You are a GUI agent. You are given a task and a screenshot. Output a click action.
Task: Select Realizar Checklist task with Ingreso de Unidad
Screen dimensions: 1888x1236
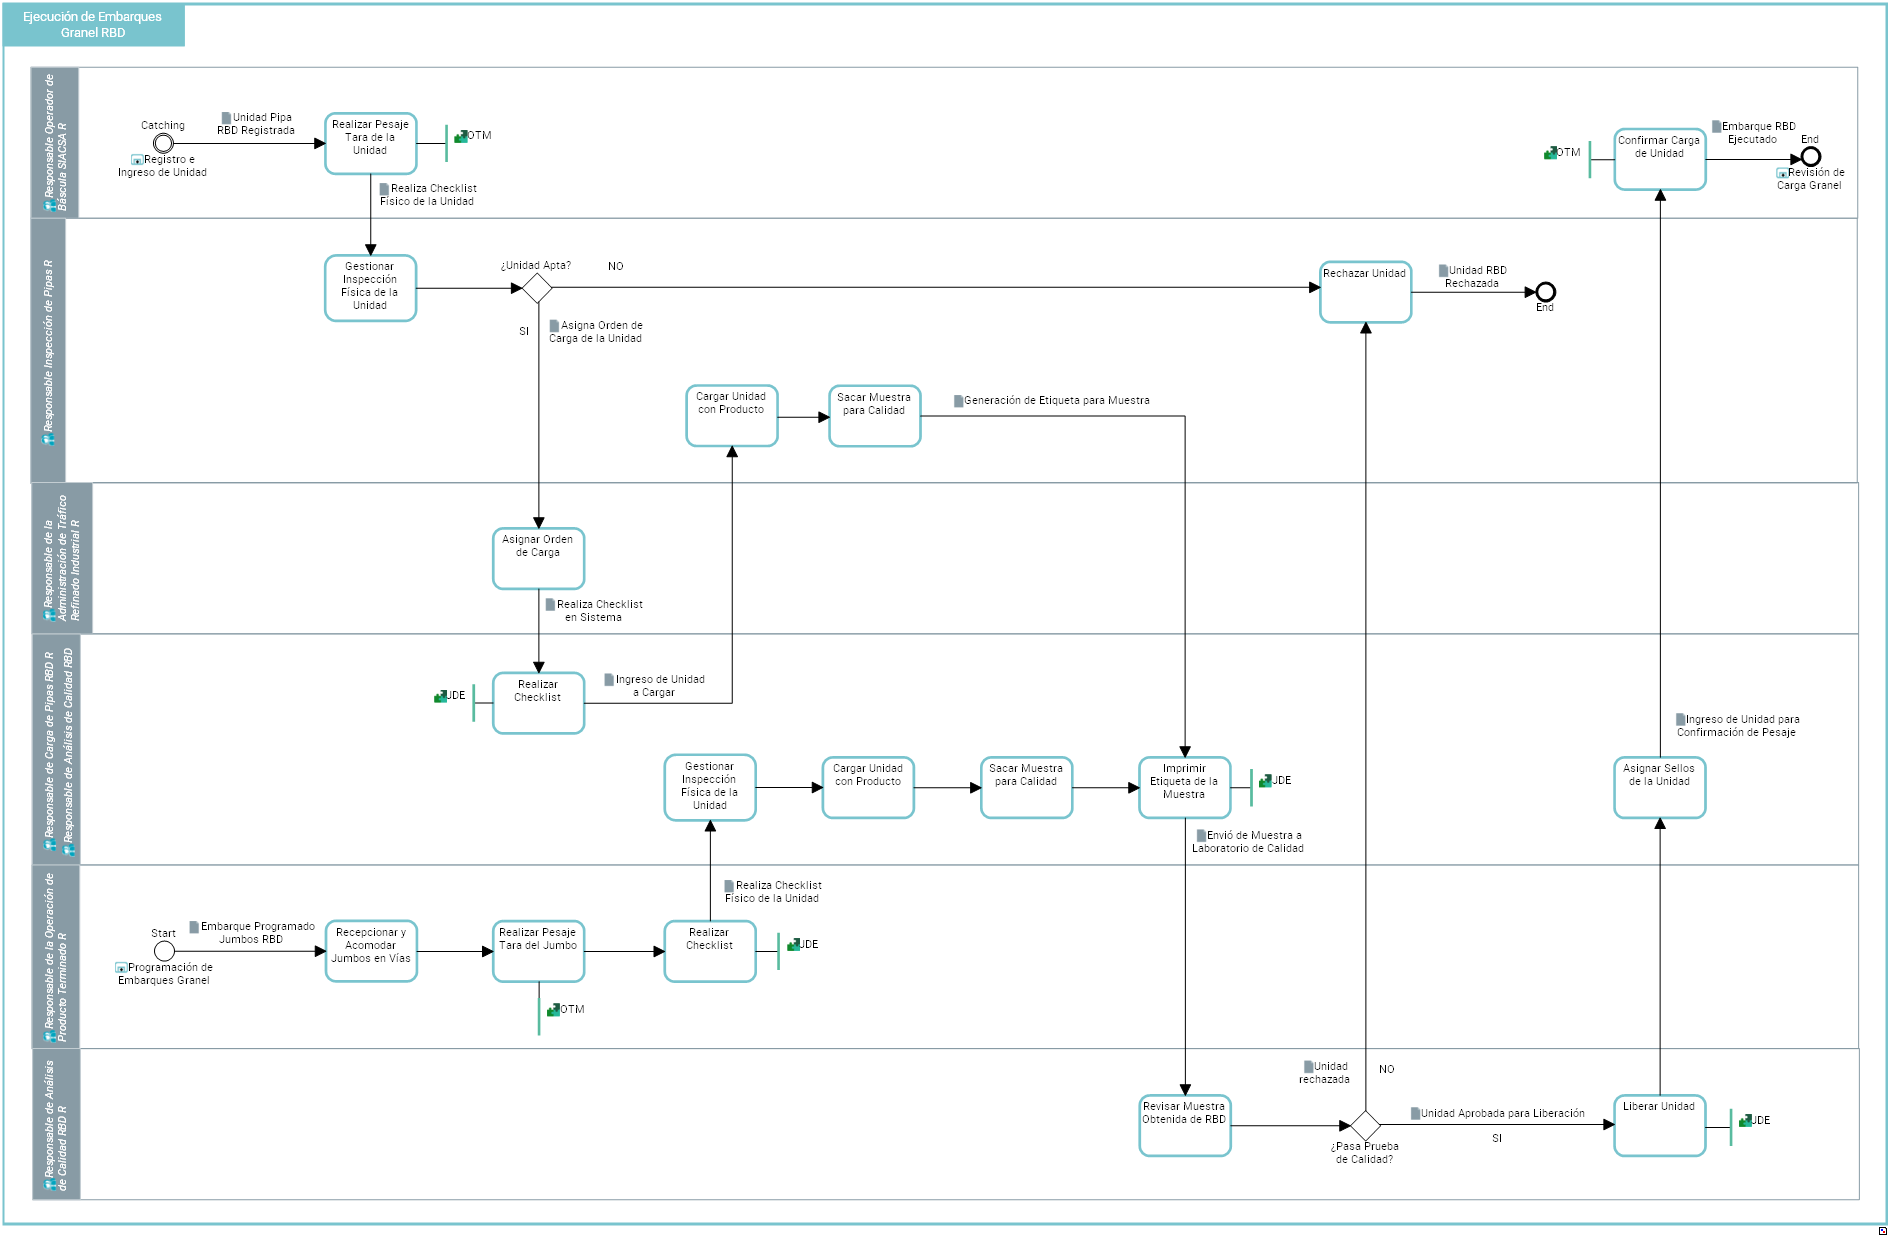[x=539, y=703]
